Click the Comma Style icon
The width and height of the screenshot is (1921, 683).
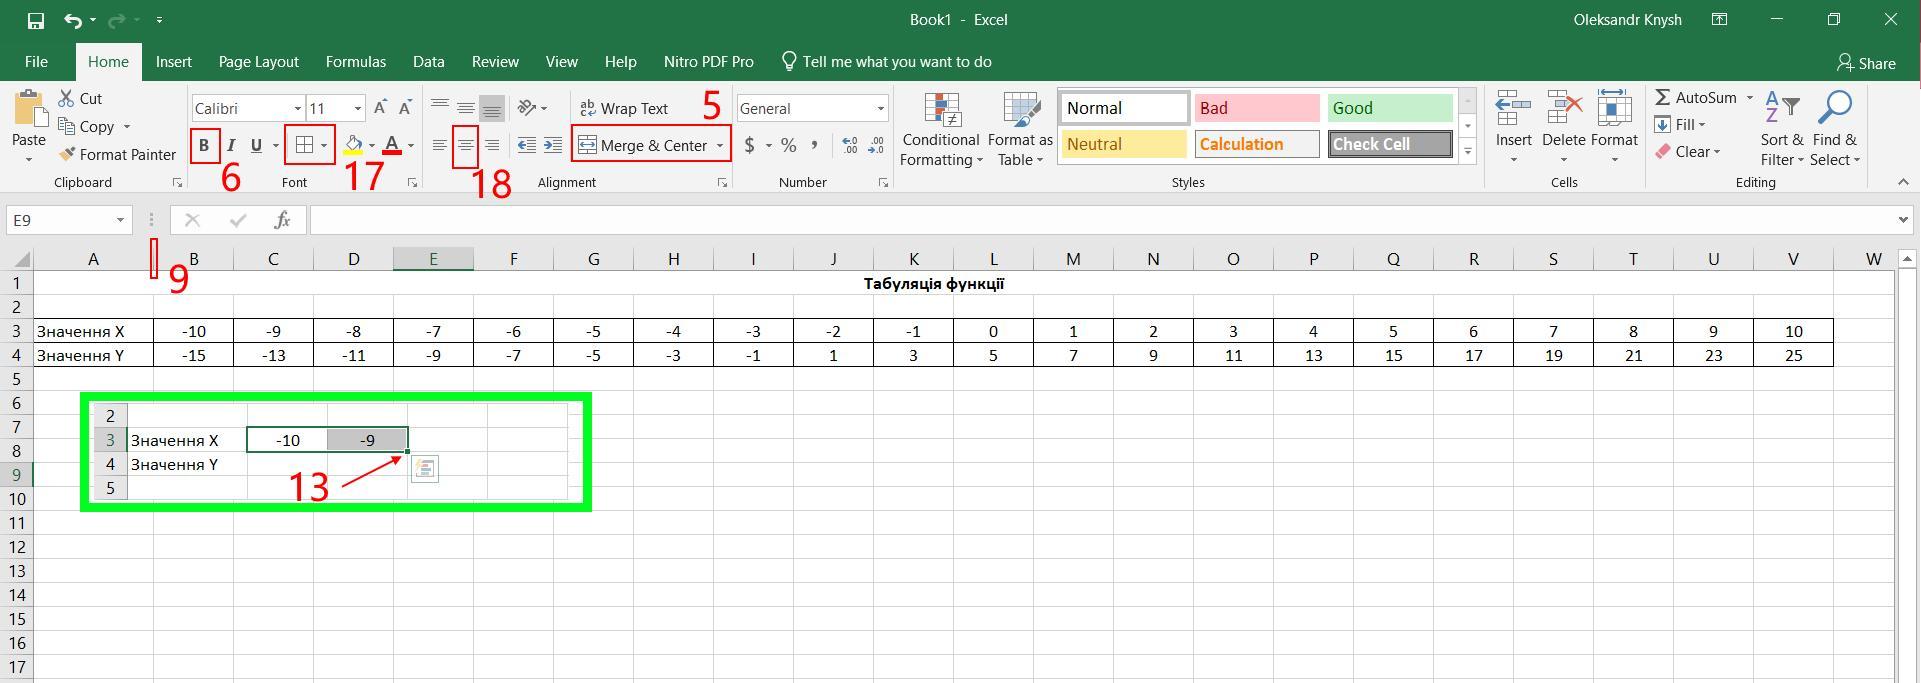point(815,145)
